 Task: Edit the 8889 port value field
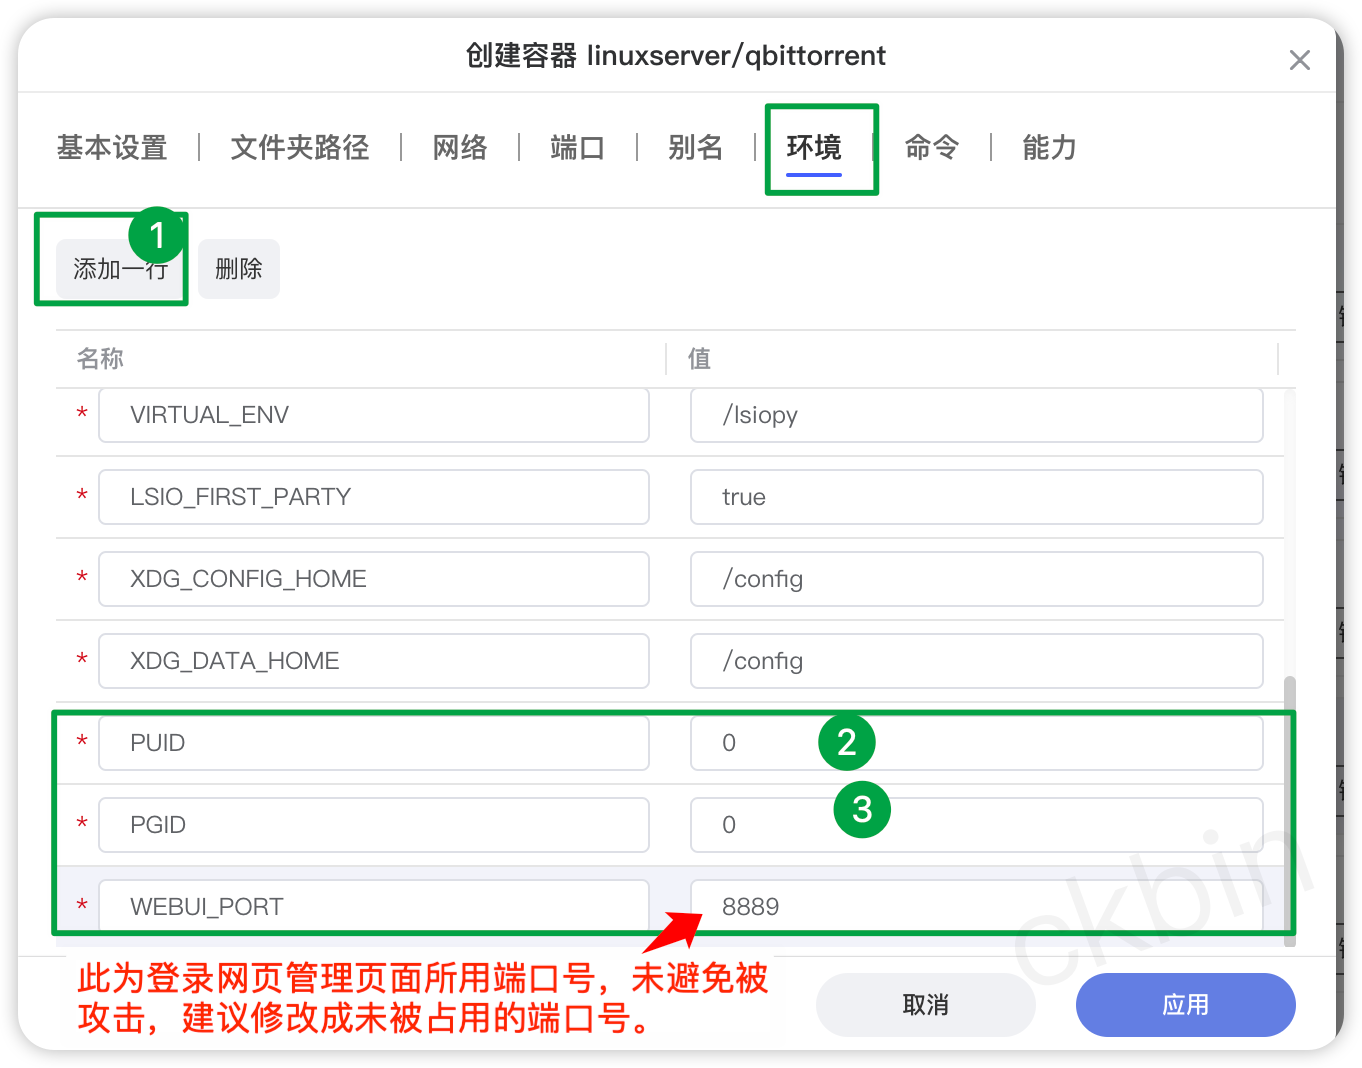click(977, 906)
